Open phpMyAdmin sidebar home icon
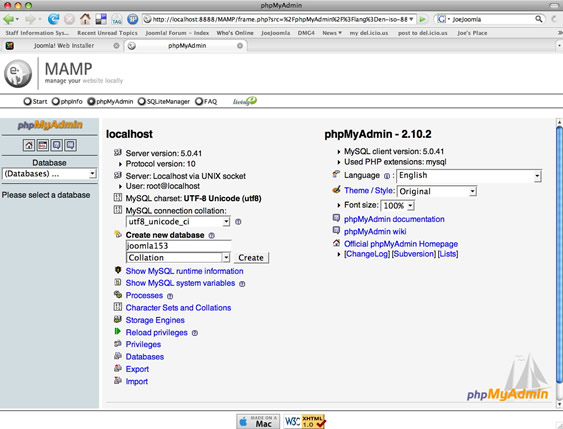 click(x=29, y=145)
